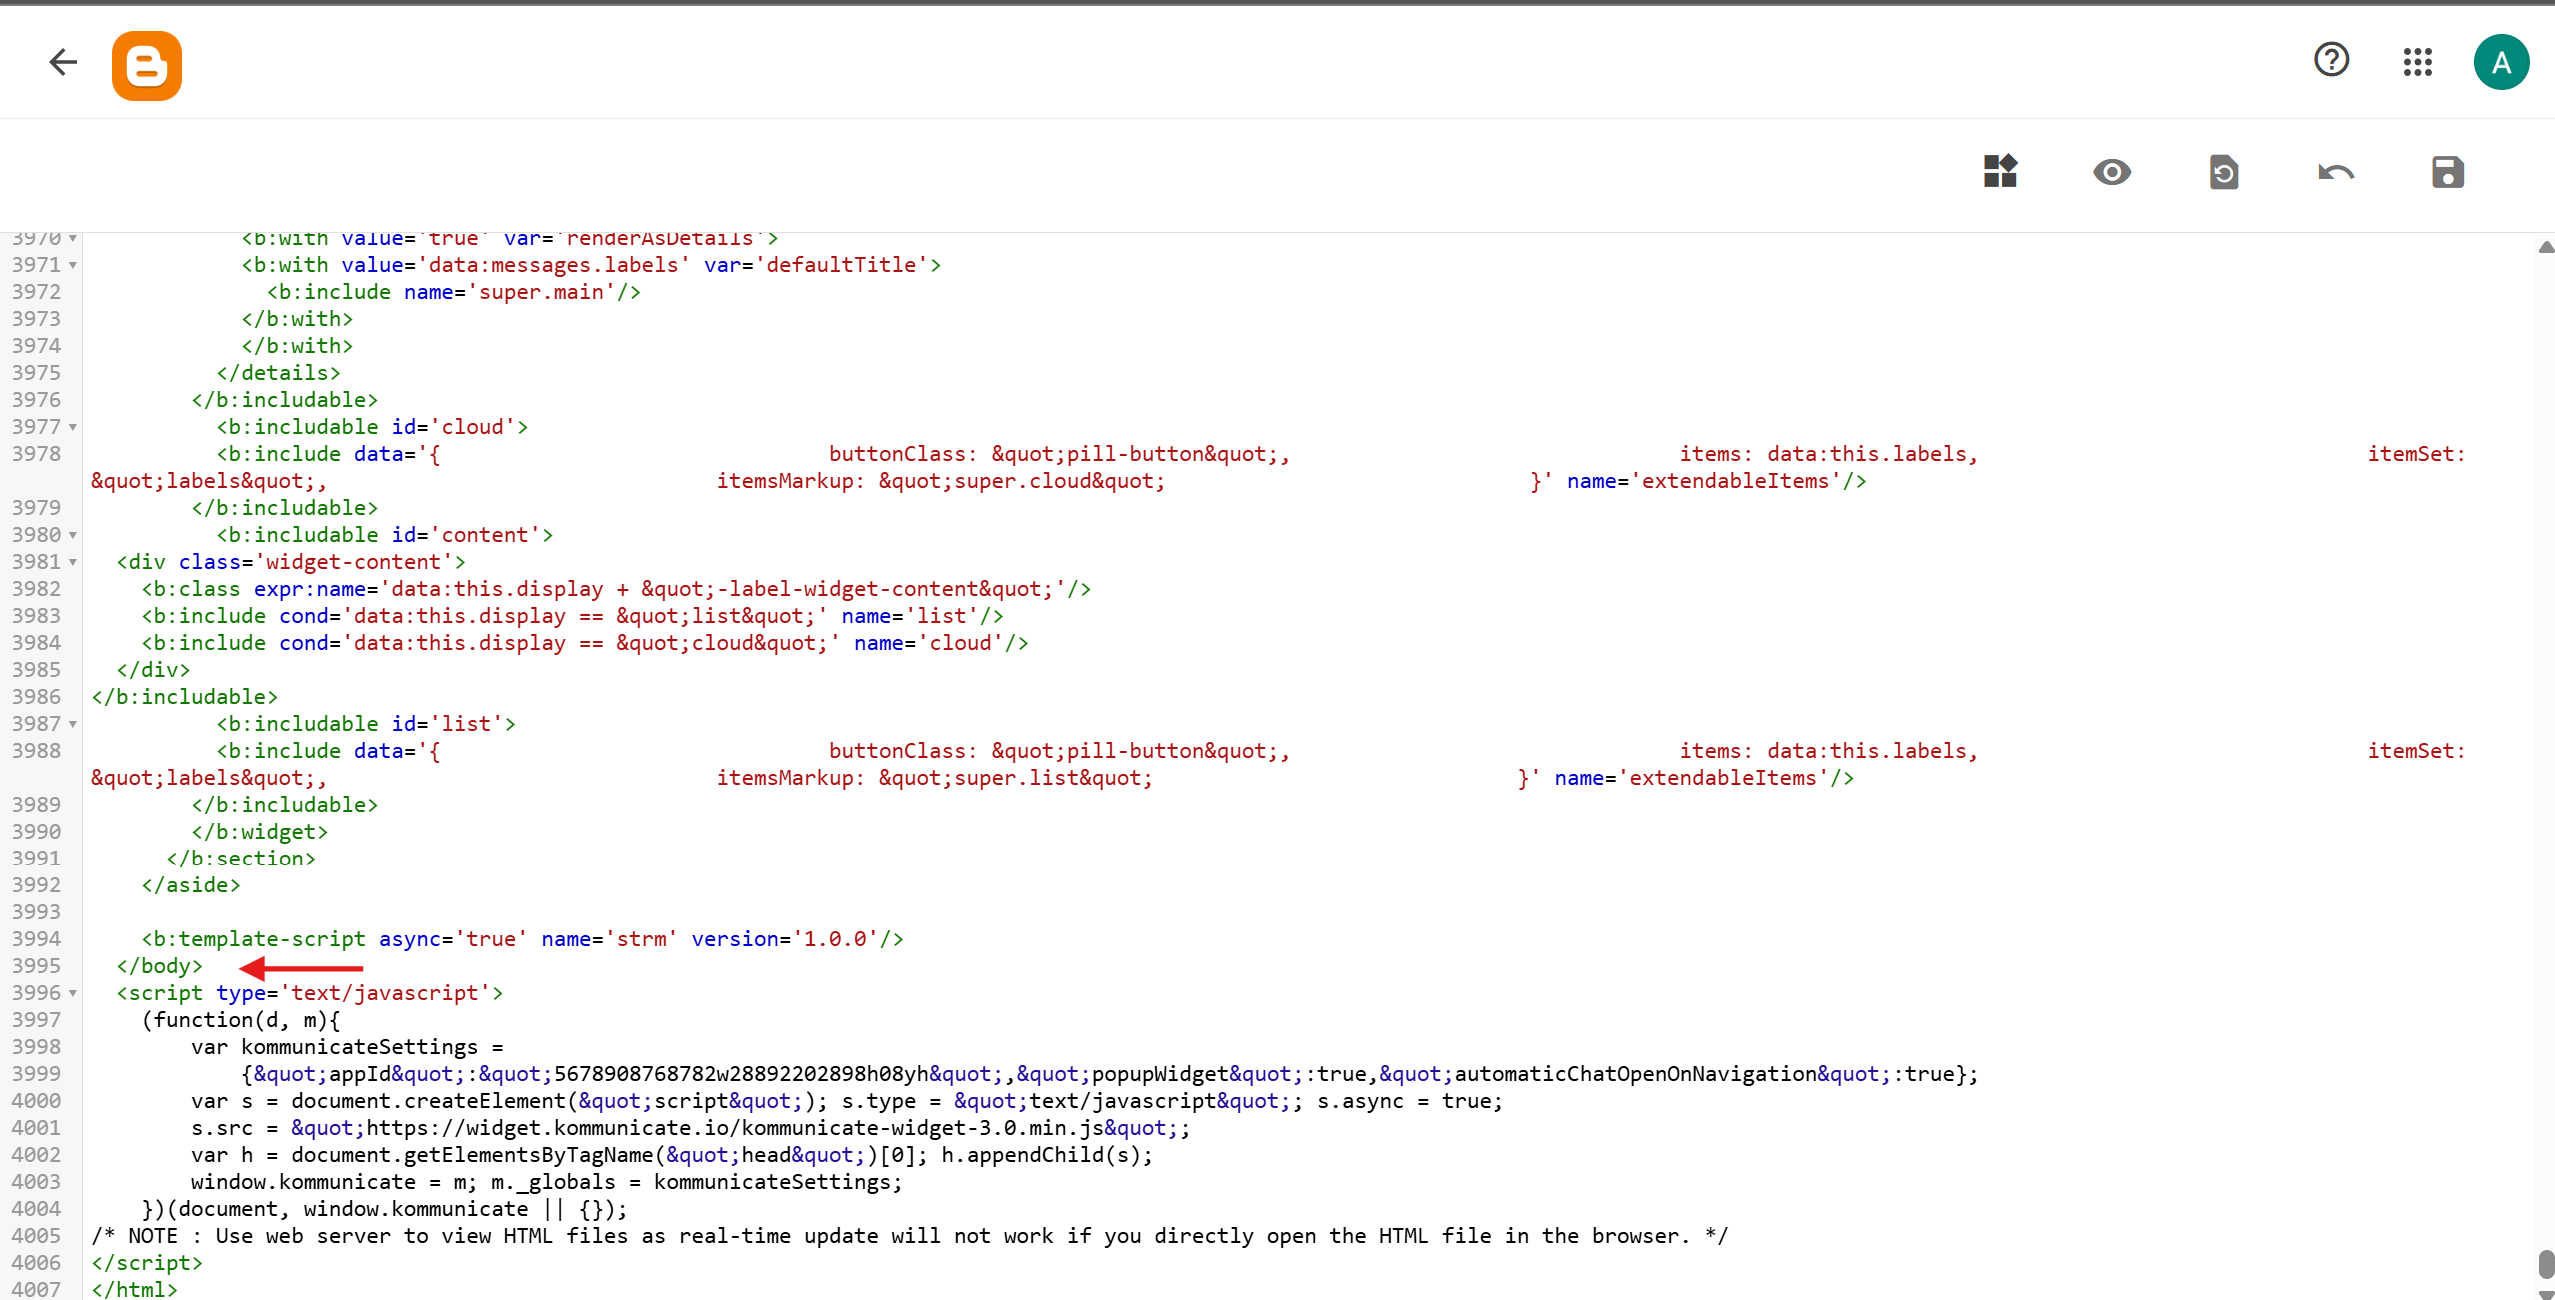Click the script type='text/javascript' opening tag
Image resolution: width=2555 pixels, height=1300 pixels.
[310, 993]
